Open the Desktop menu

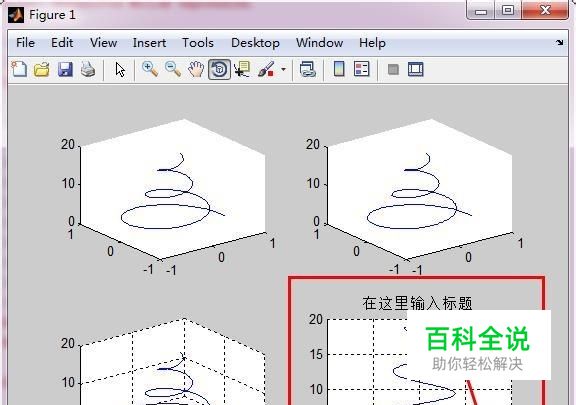click(x=255, y=43)
